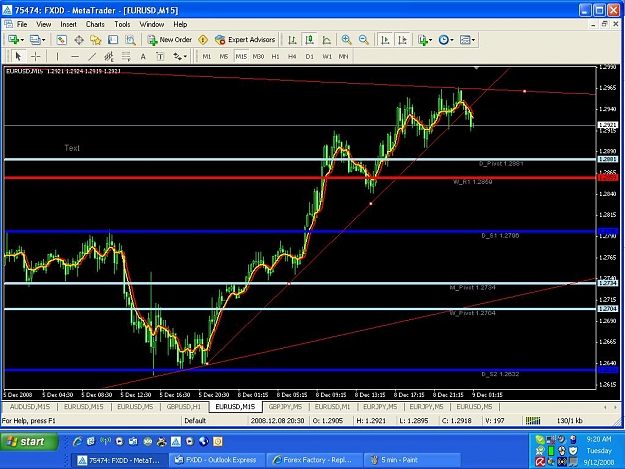Image resolution: width=625 pixels, height=469 pixels.
Task: Select the arrow cursor tool
Action: (x=18, y=57)
